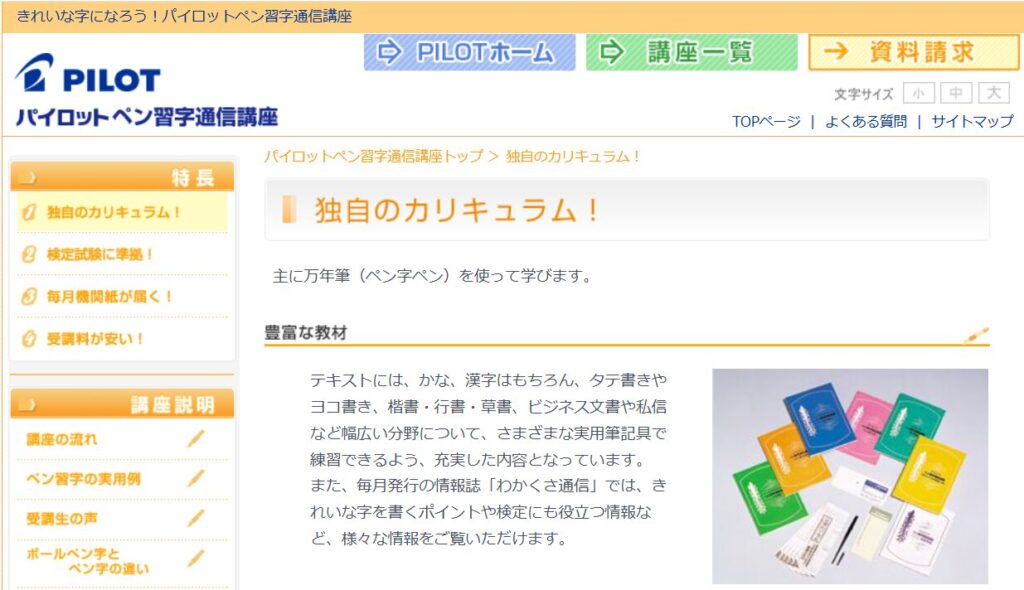
Task: Click the 文字サイズ label
Action: click(863, 94)
